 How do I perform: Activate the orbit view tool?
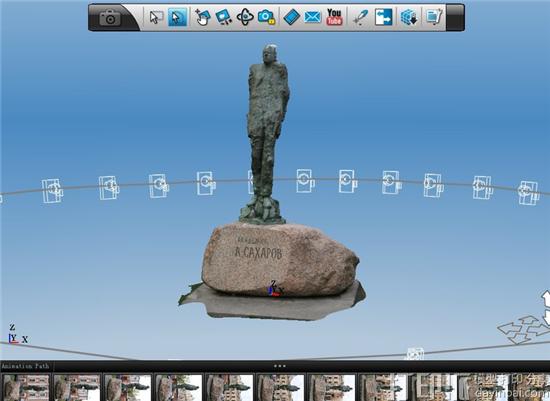pos(245,17)
